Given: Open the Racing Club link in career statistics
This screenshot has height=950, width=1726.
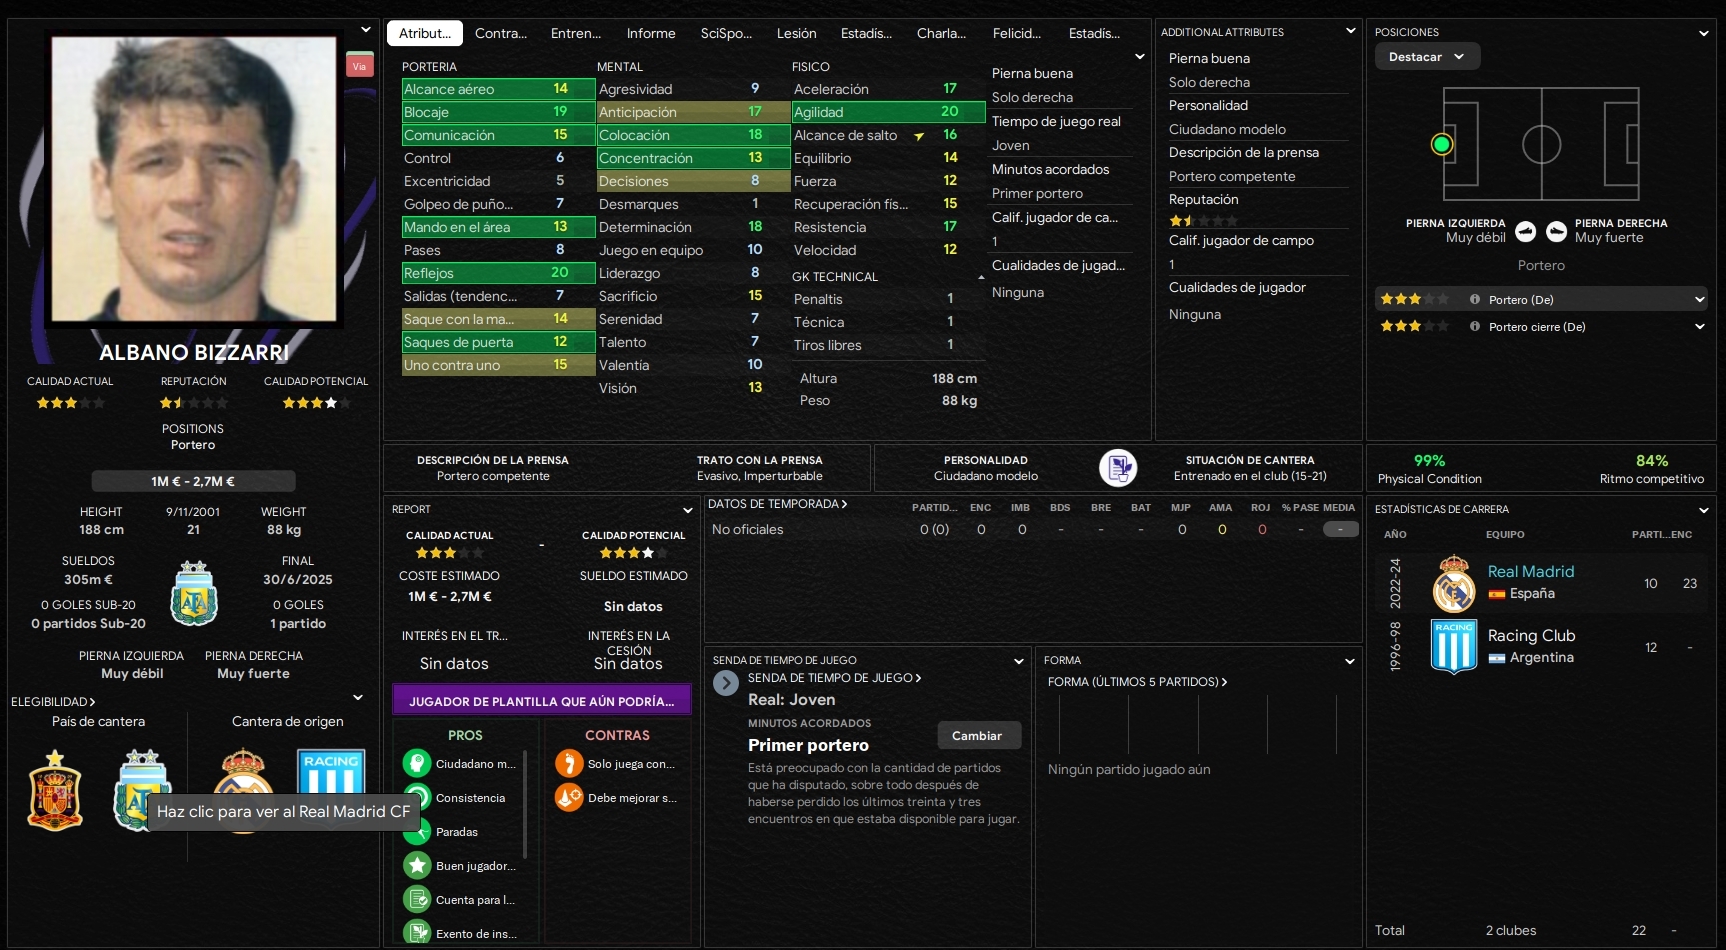Looking at the screenshot, I should click(x=1532, y=635).
